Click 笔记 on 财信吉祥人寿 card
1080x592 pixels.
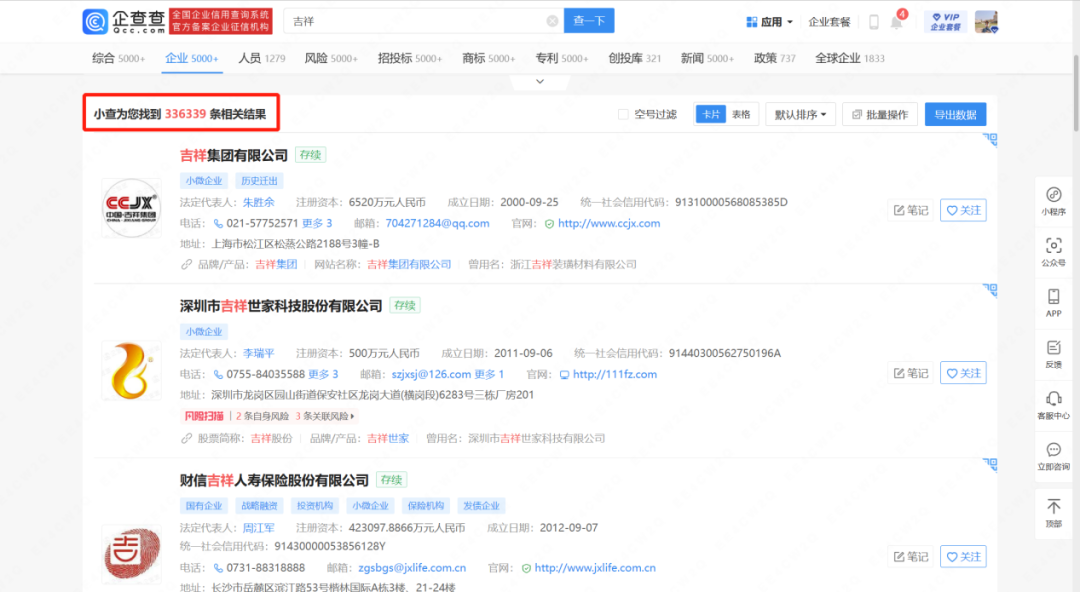(x=911, y=557)
